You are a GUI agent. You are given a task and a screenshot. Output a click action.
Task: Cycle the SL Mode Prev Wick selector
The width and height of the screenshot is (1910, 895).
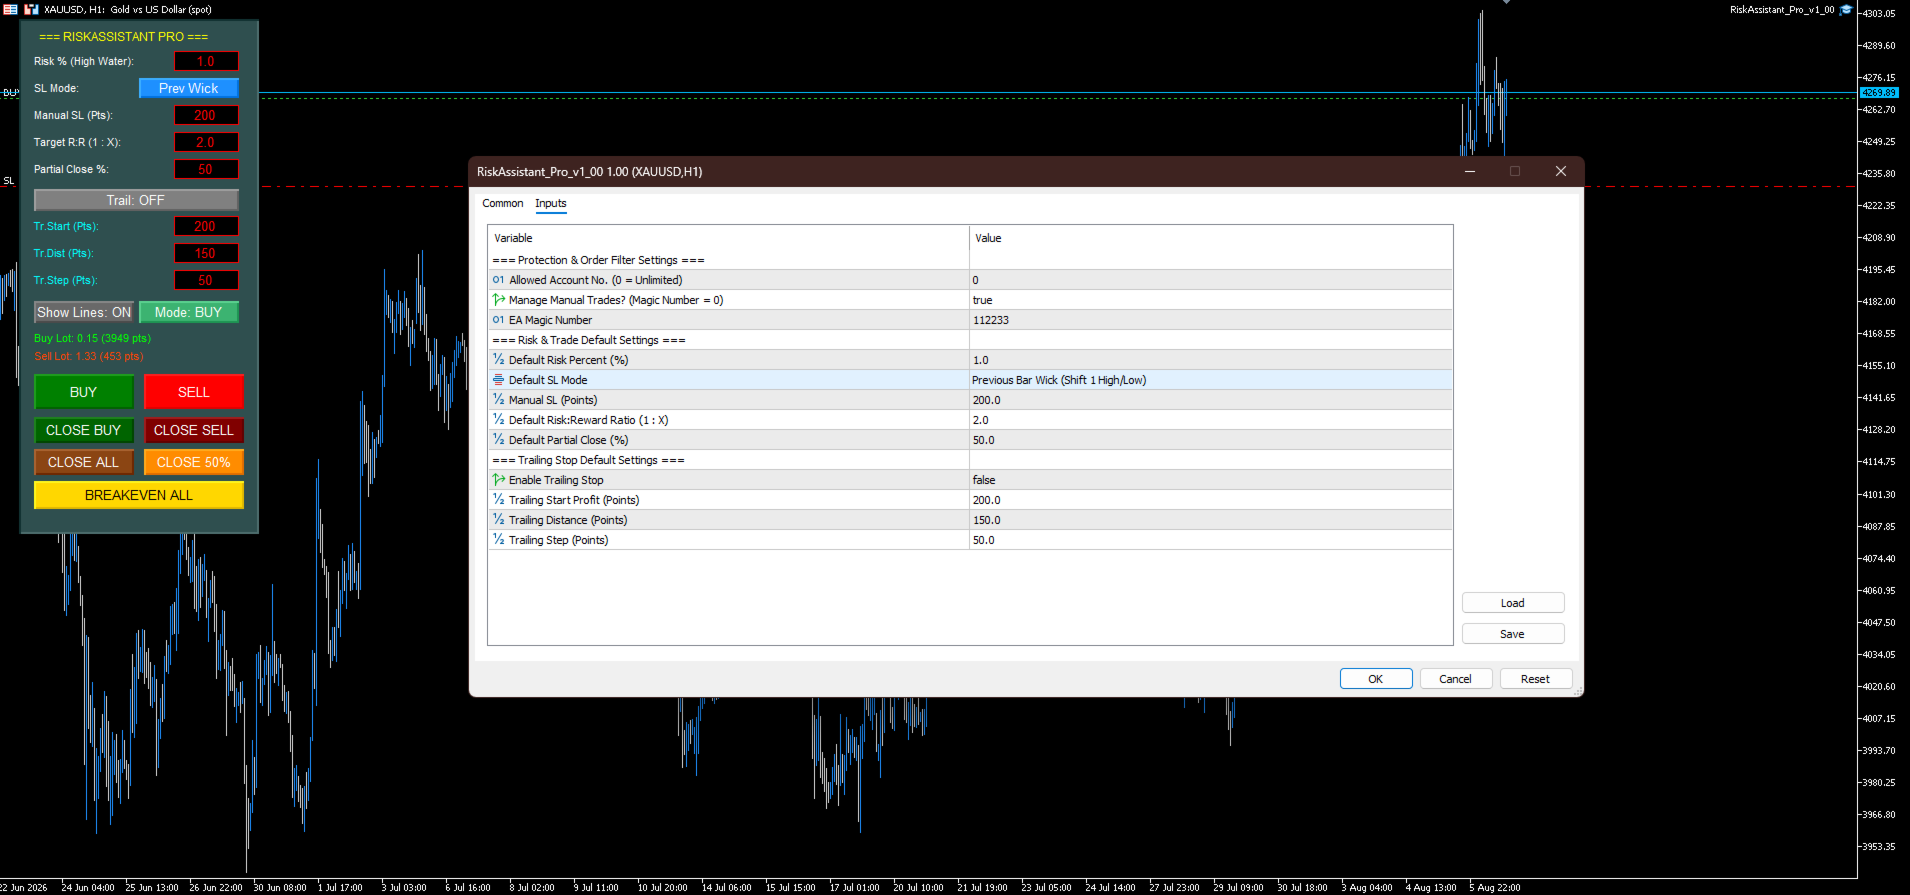[189, 88]
